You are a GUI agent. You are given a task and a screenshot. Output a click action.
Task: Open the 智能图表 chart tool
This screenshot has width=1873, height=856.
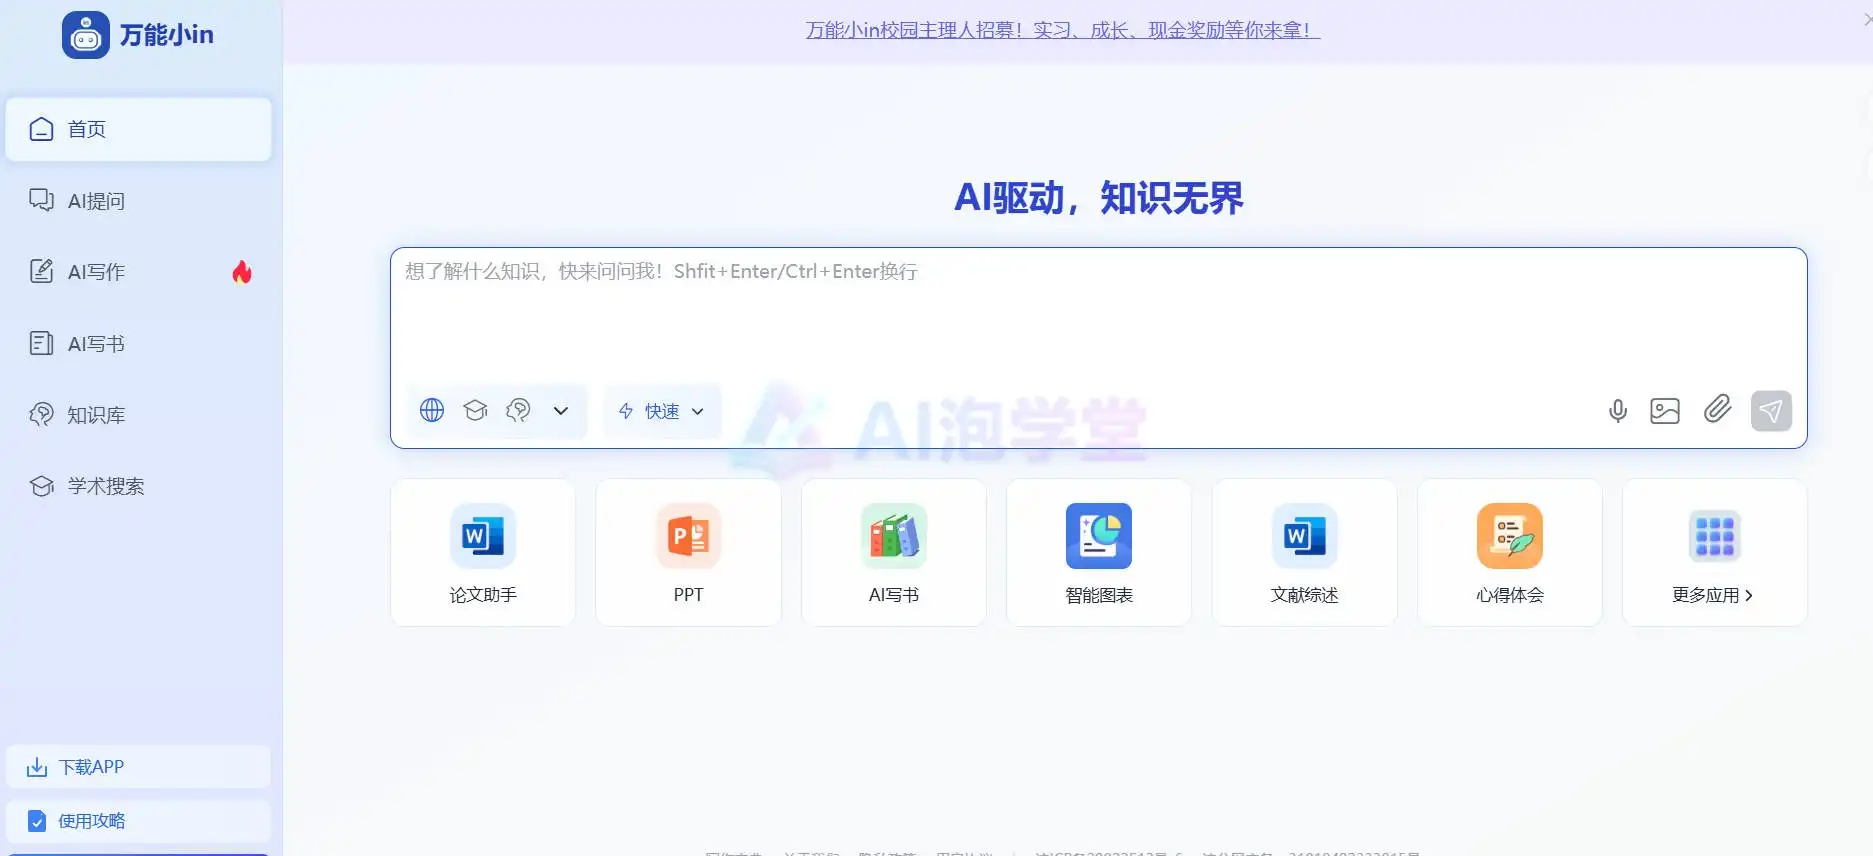pos(1099,552)
